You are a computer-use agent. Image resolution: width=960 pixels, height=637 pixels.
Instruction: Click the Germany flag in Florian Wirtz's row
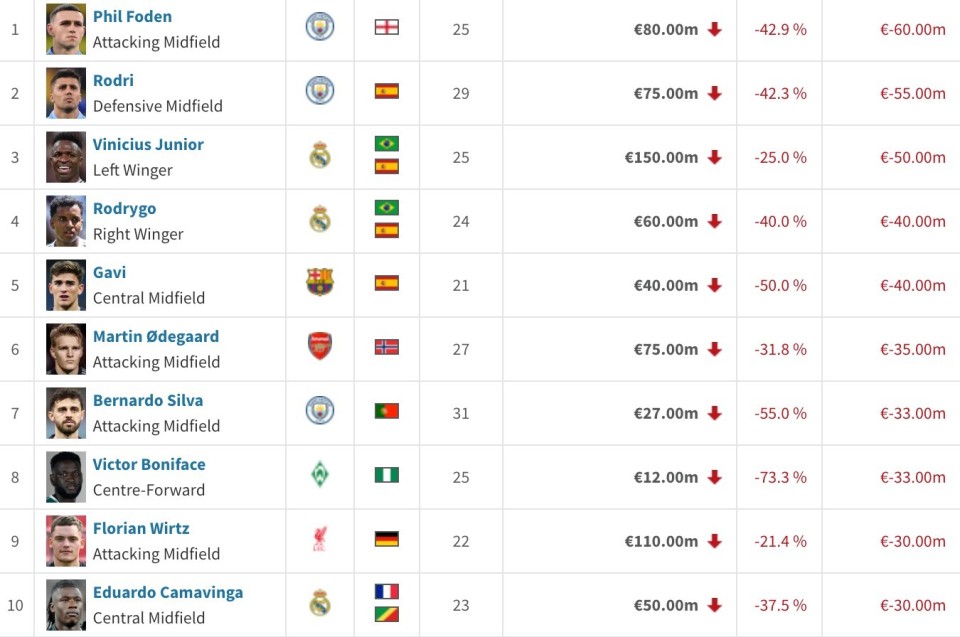[386, 539]
